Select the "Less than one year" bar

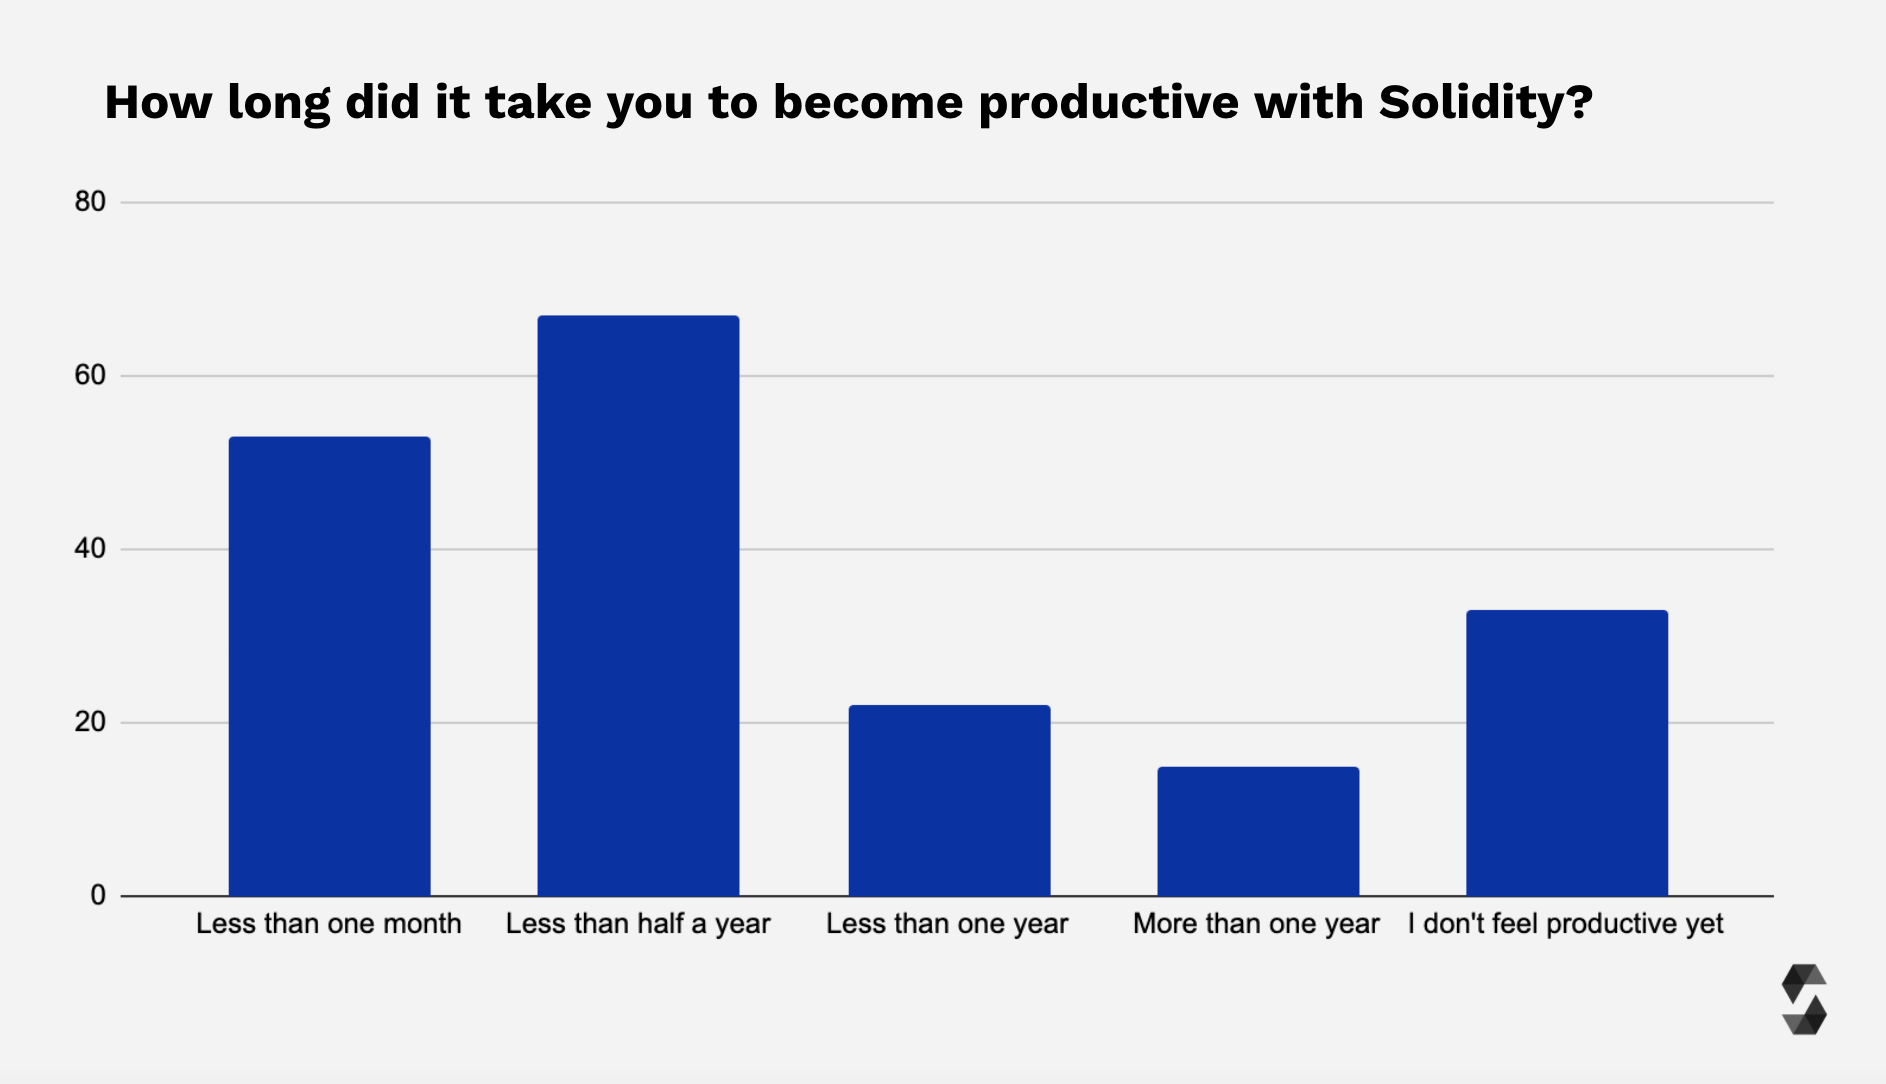point(949,800)
